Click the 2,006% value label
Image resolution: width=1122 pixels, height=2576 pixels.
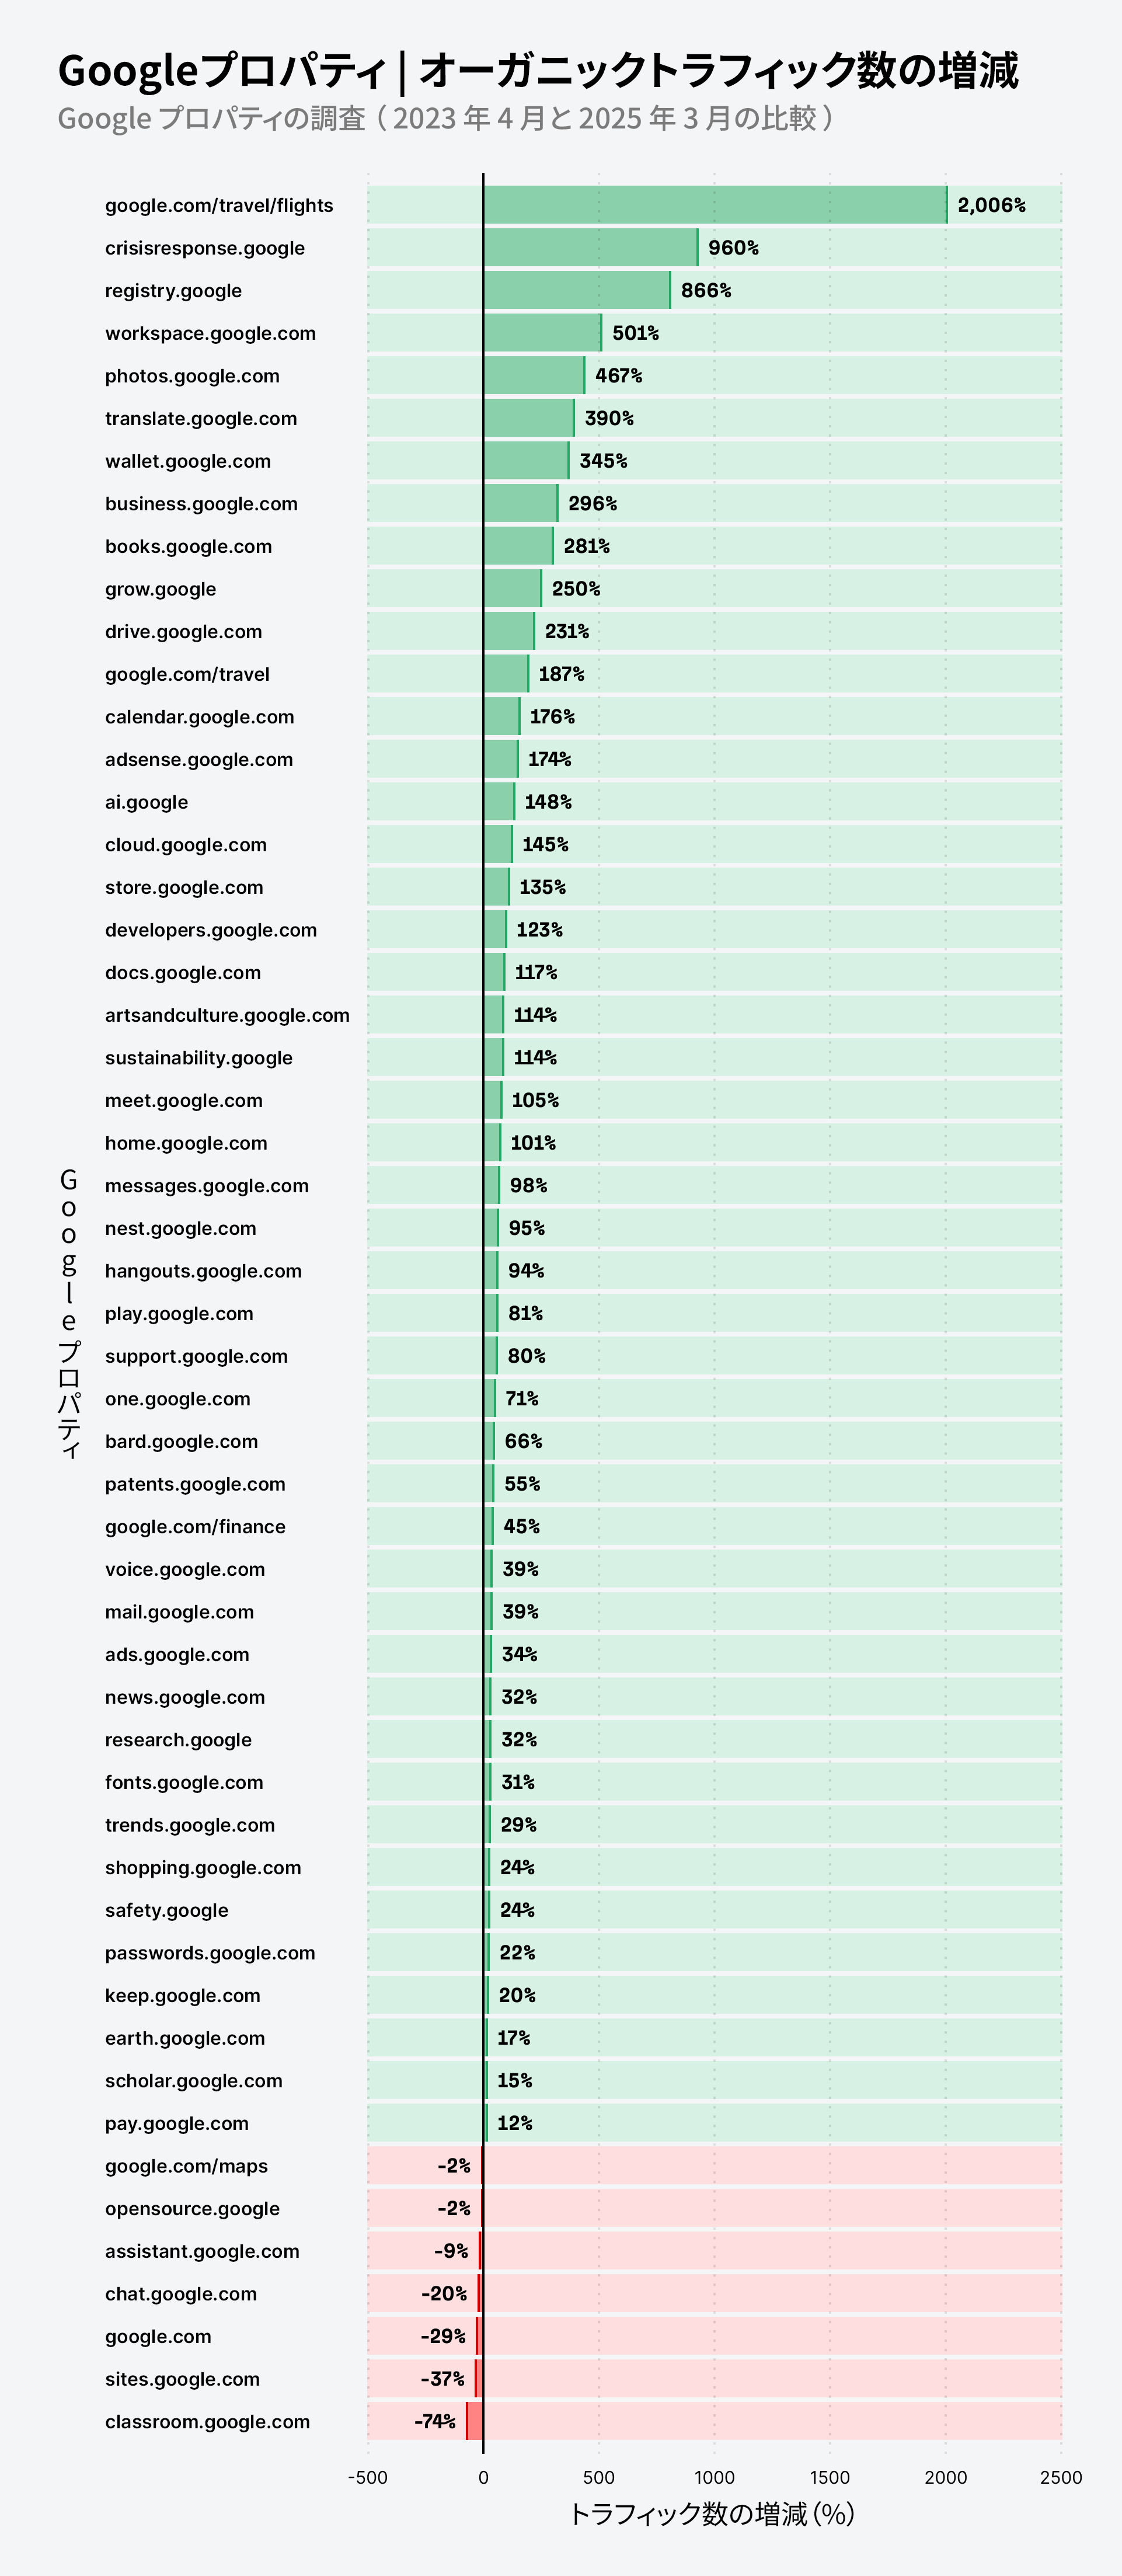click(991, 205)
